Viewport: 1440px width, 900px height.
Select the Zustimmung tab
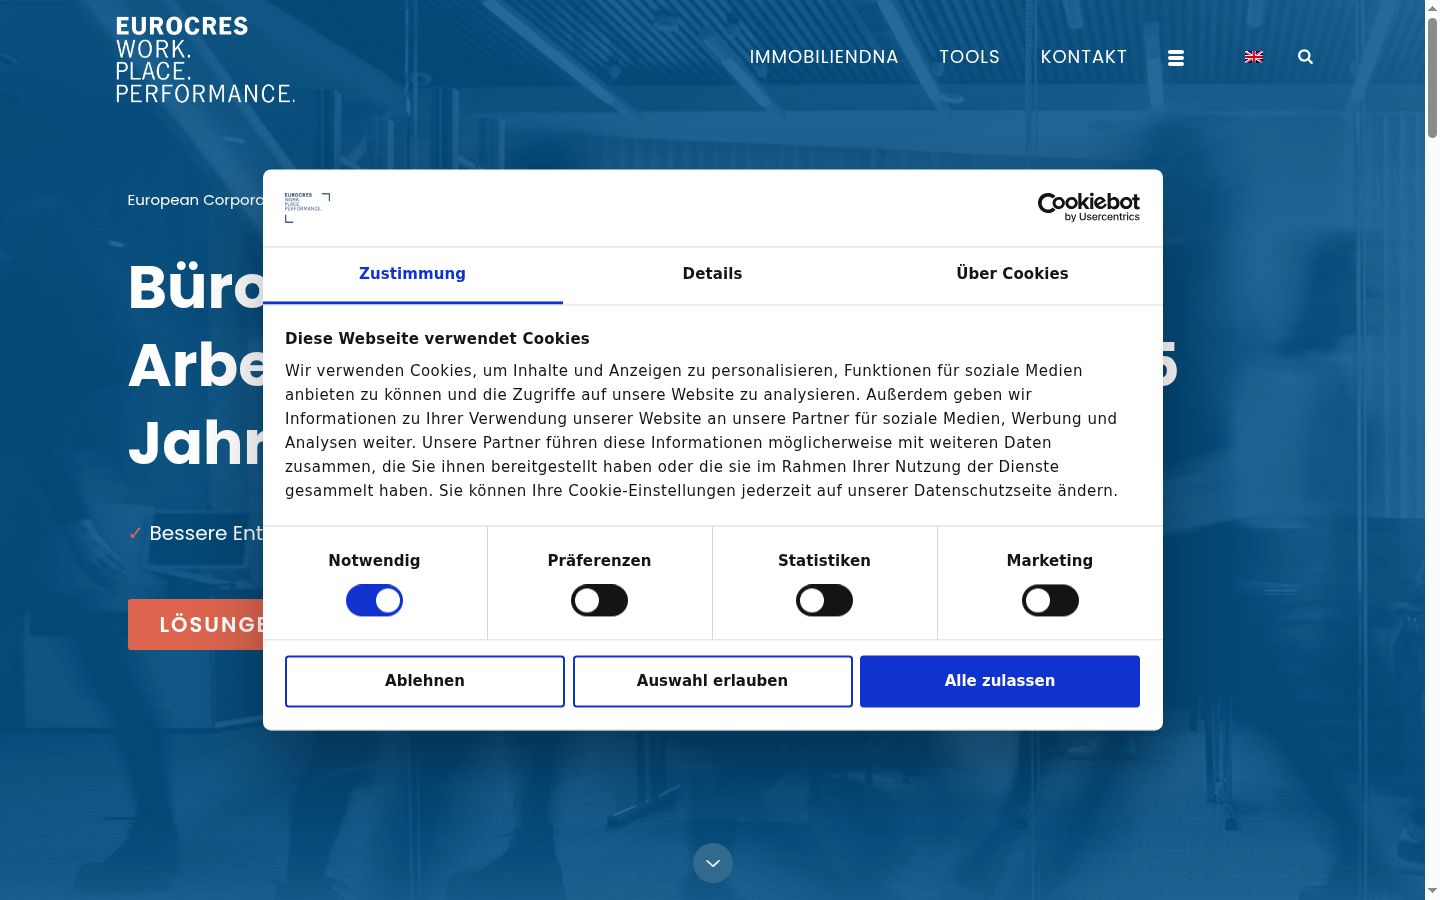[412, 274]
